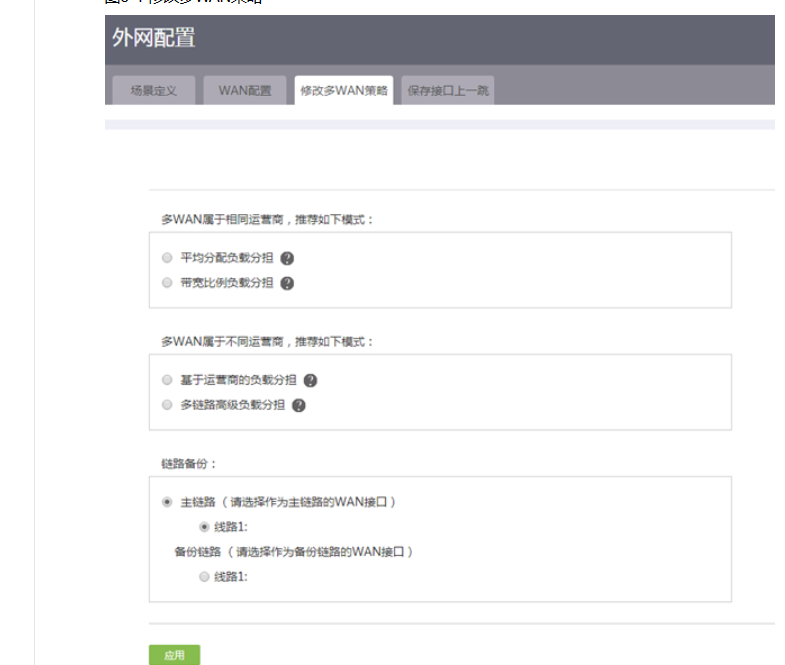Viewport: 785px width, 665px height.
Task: Click the 备份链路 description text
Action: [293, 552]
